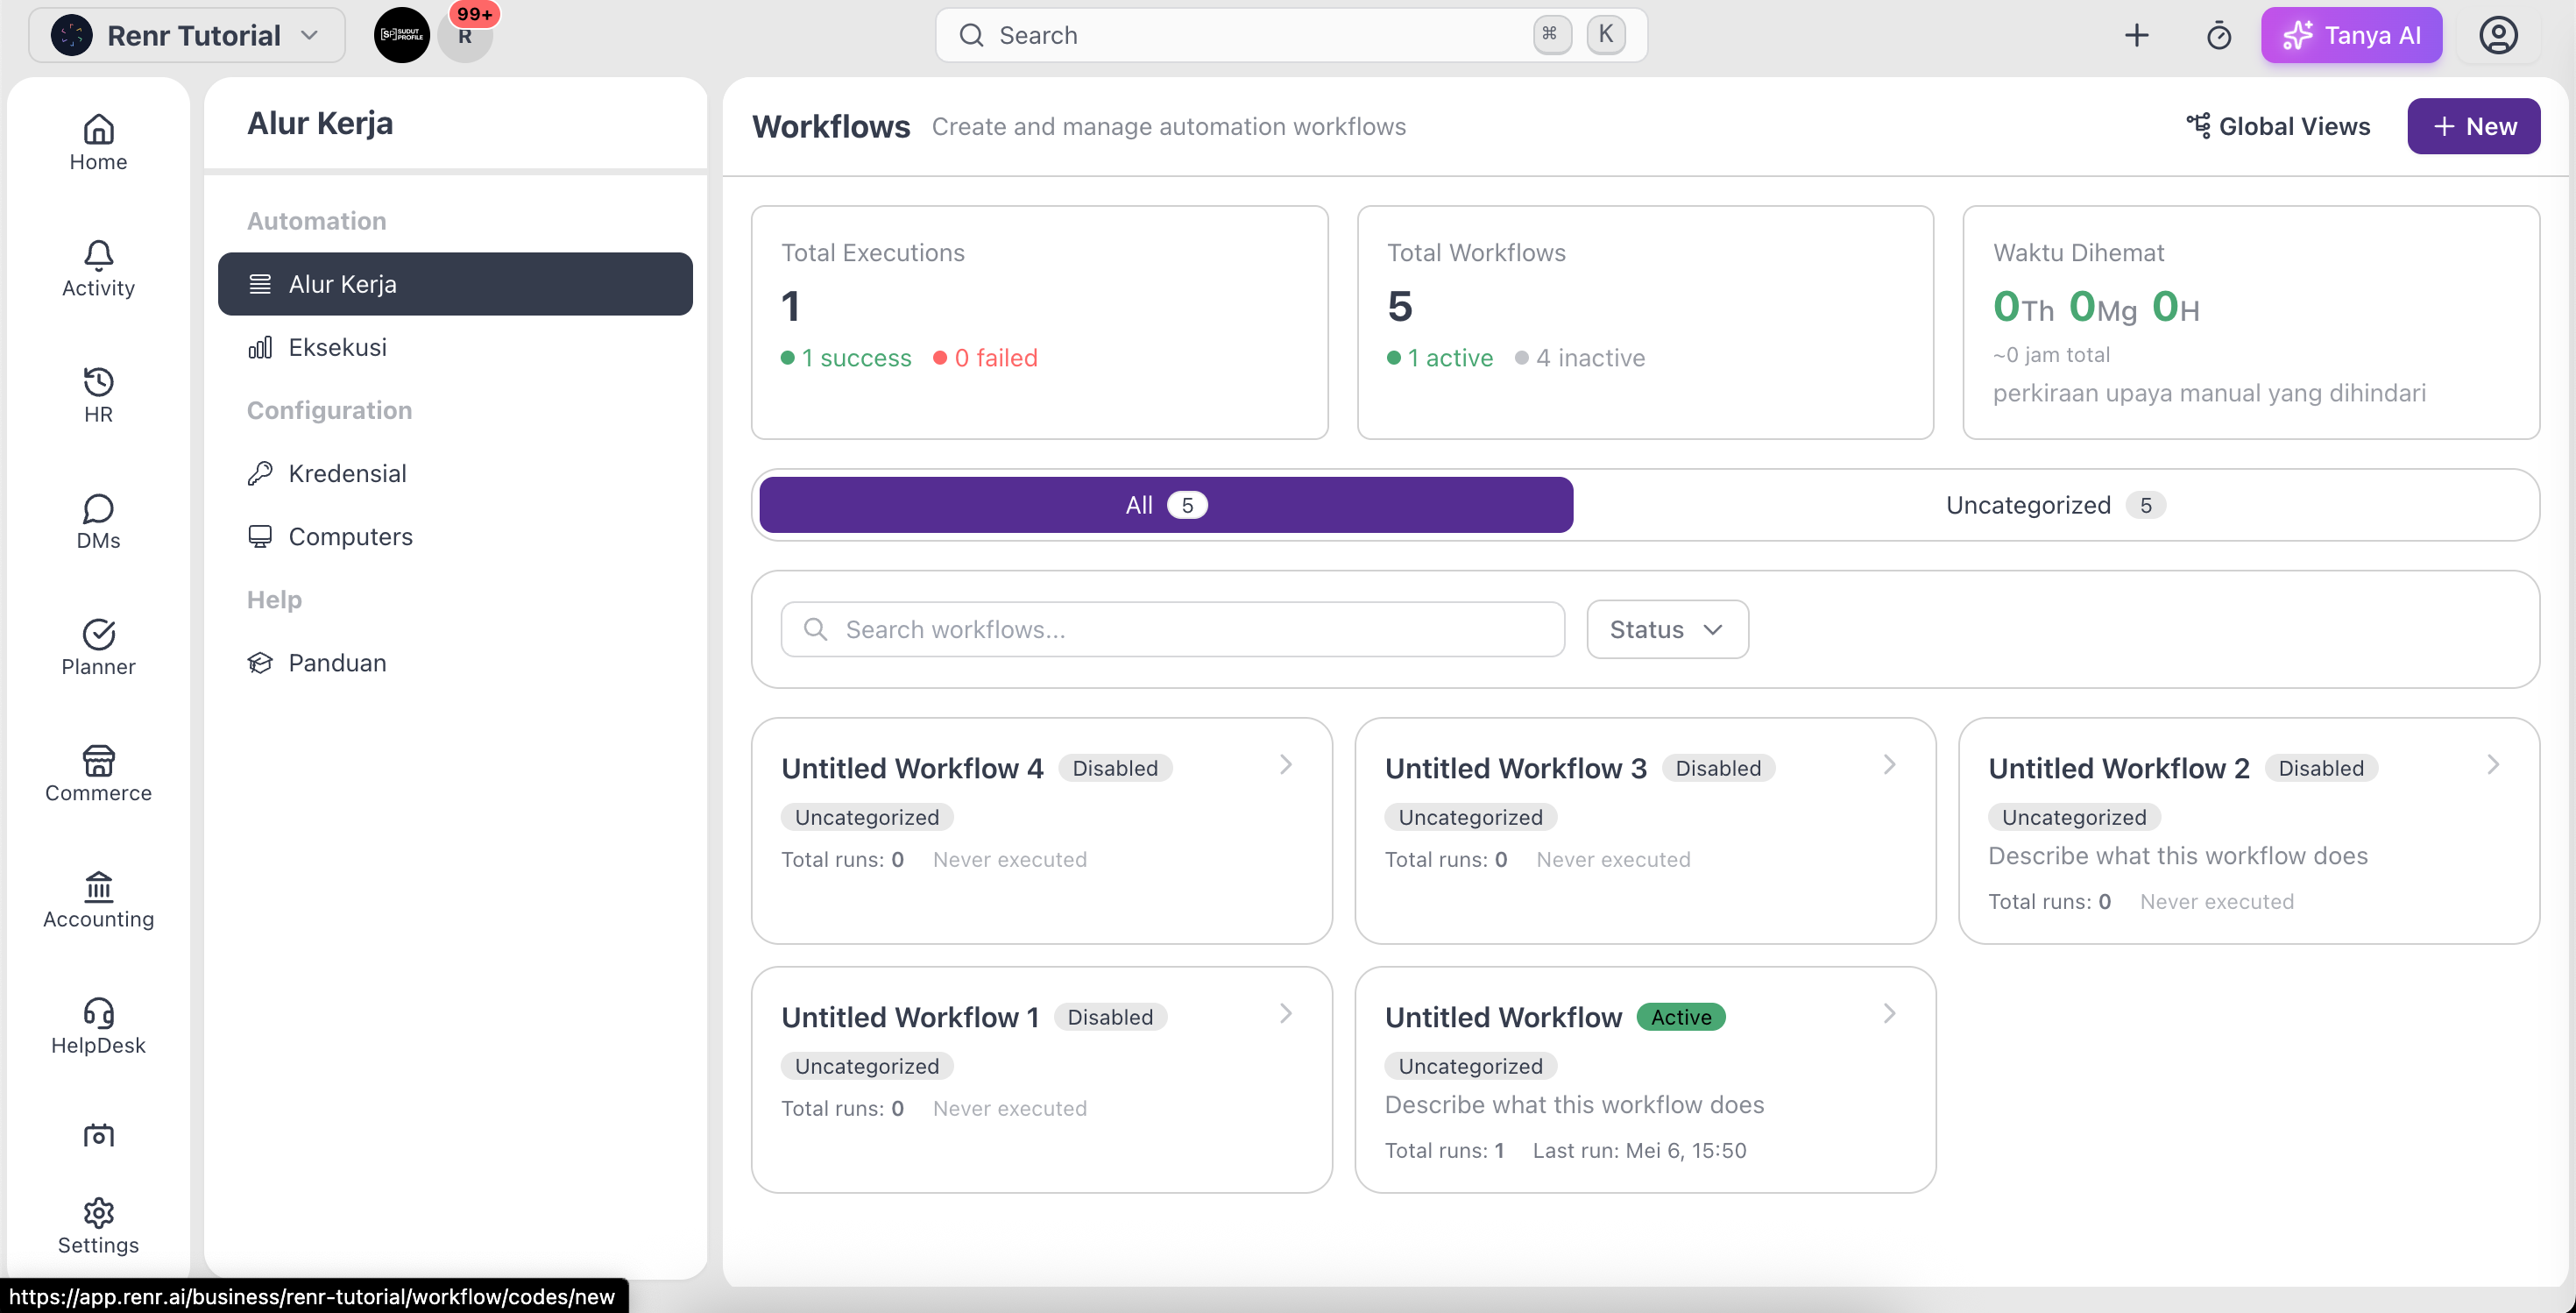Open the HelpDesk headset icon
The image size is (2576, 1313).
(x=98, y=1013)
